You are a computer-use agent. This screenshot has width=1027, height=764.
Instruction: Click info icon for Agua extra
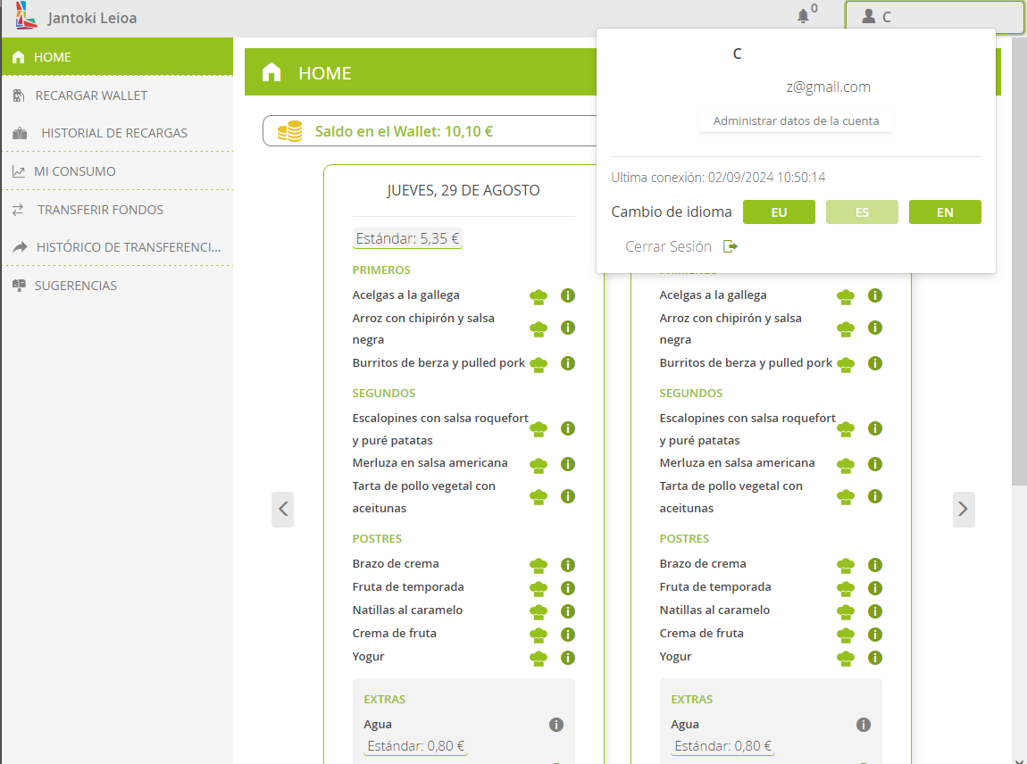coord(557,725)
